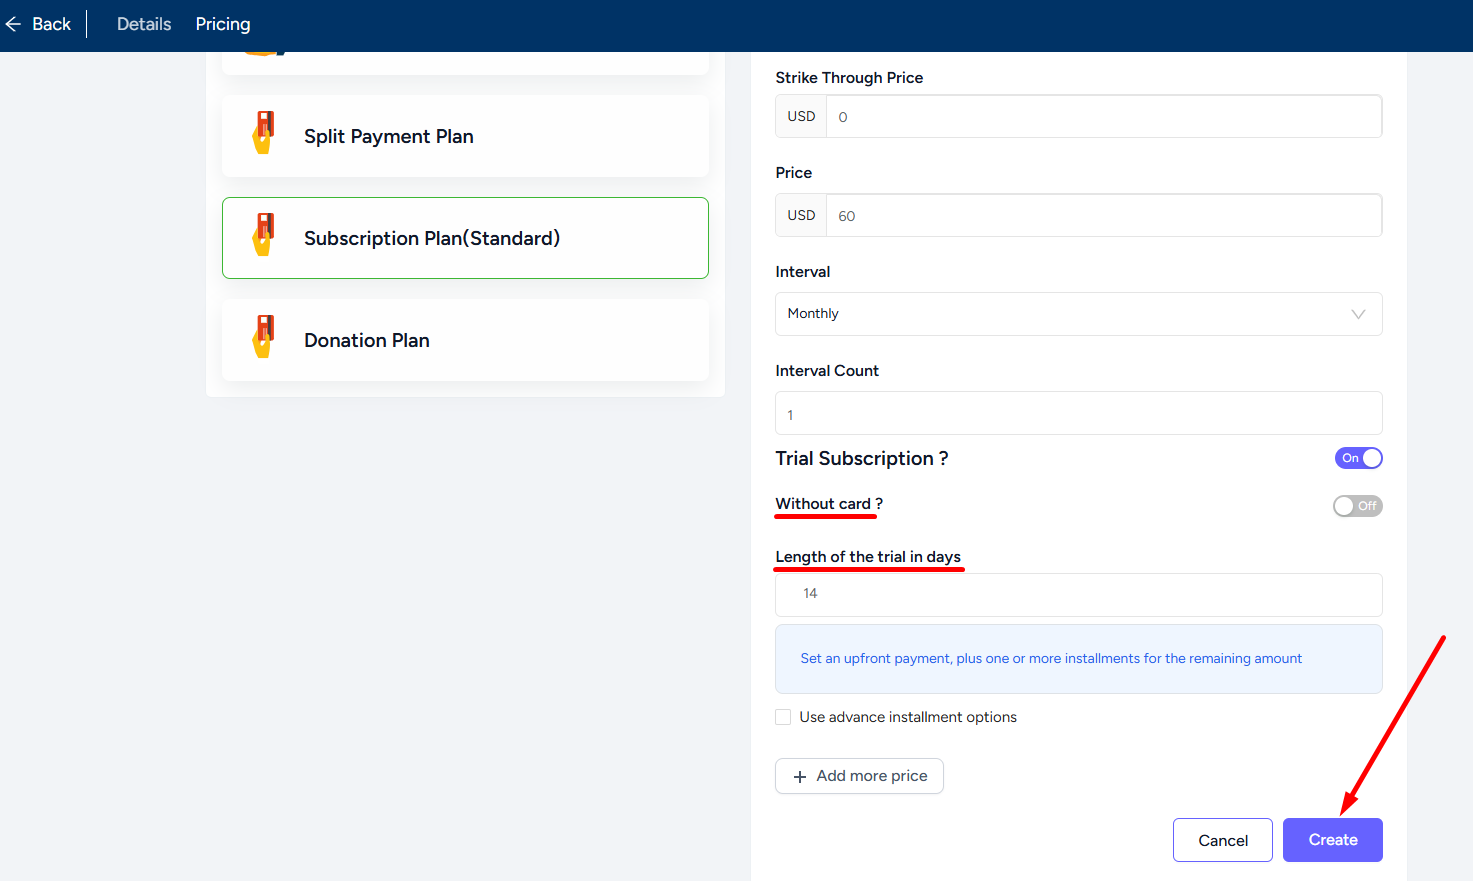This screenshot has height=881, width=1473.
Task: Enable the Without card switch
Action: (x=1357, y=506)
